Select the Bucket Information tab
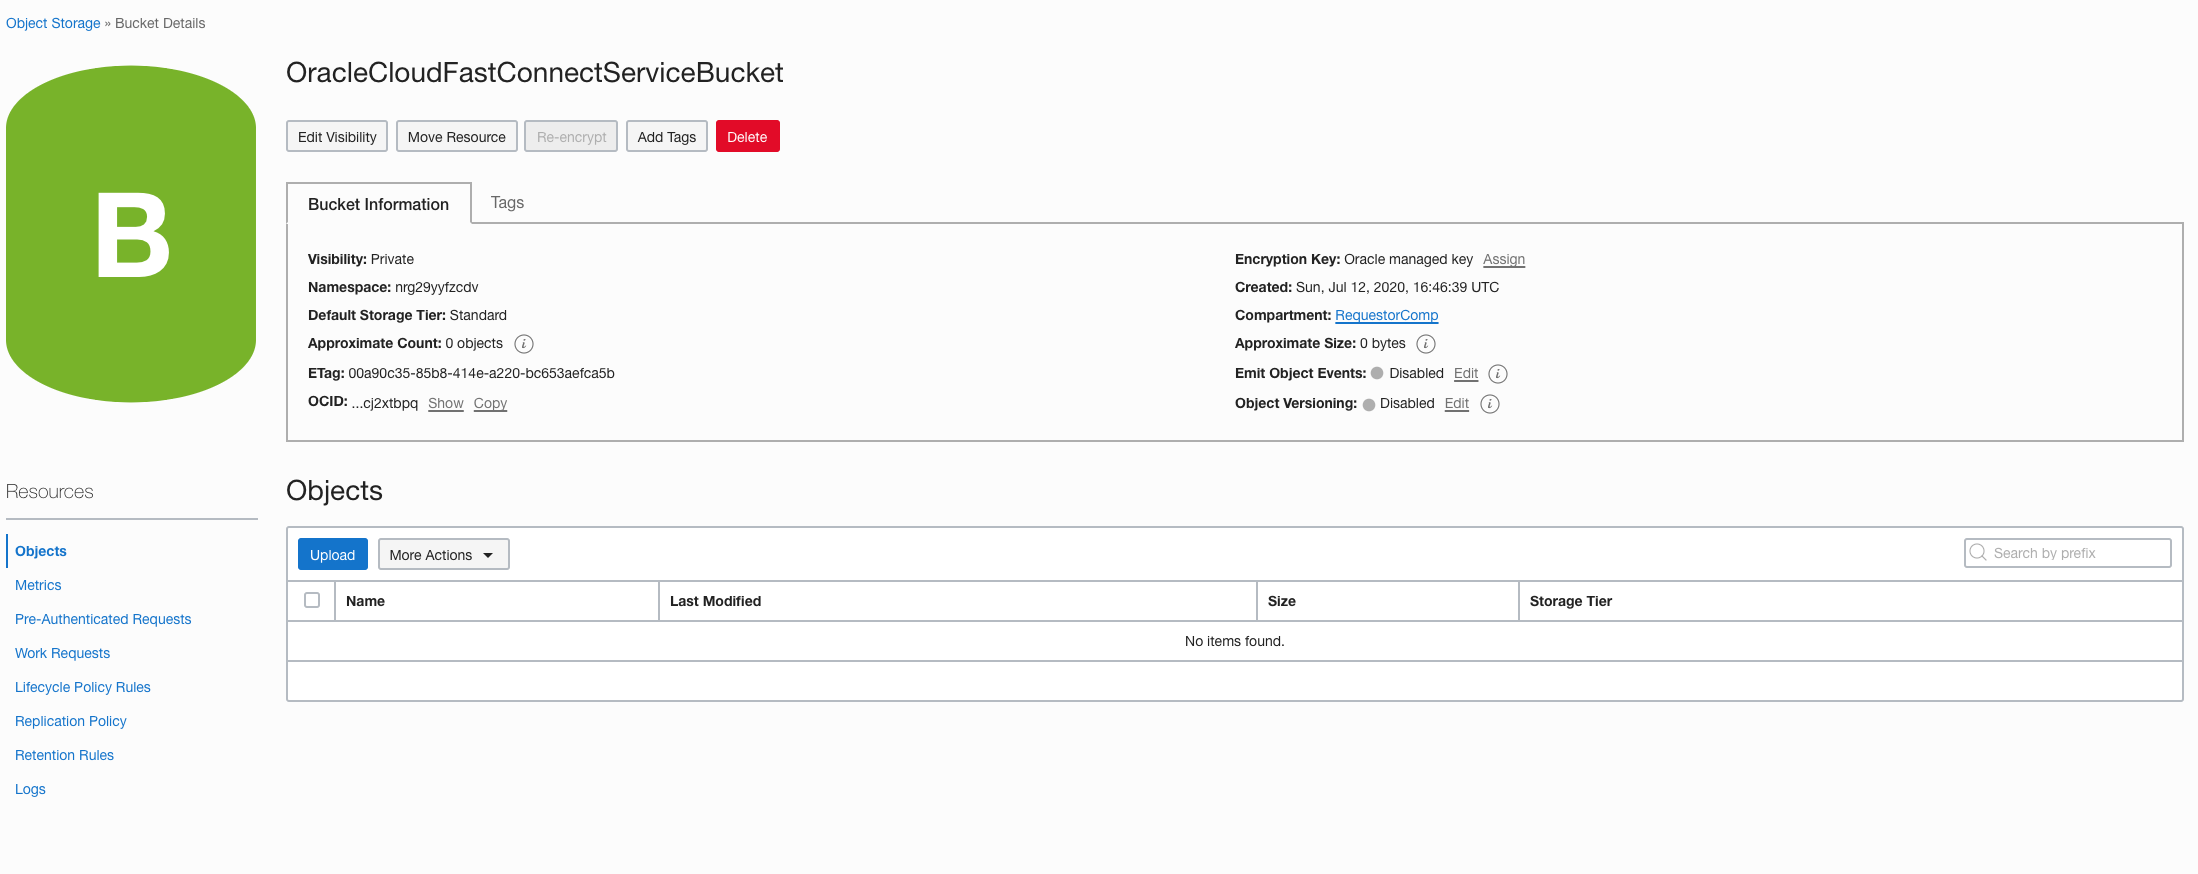2198x874 pixels. [378, 204]
